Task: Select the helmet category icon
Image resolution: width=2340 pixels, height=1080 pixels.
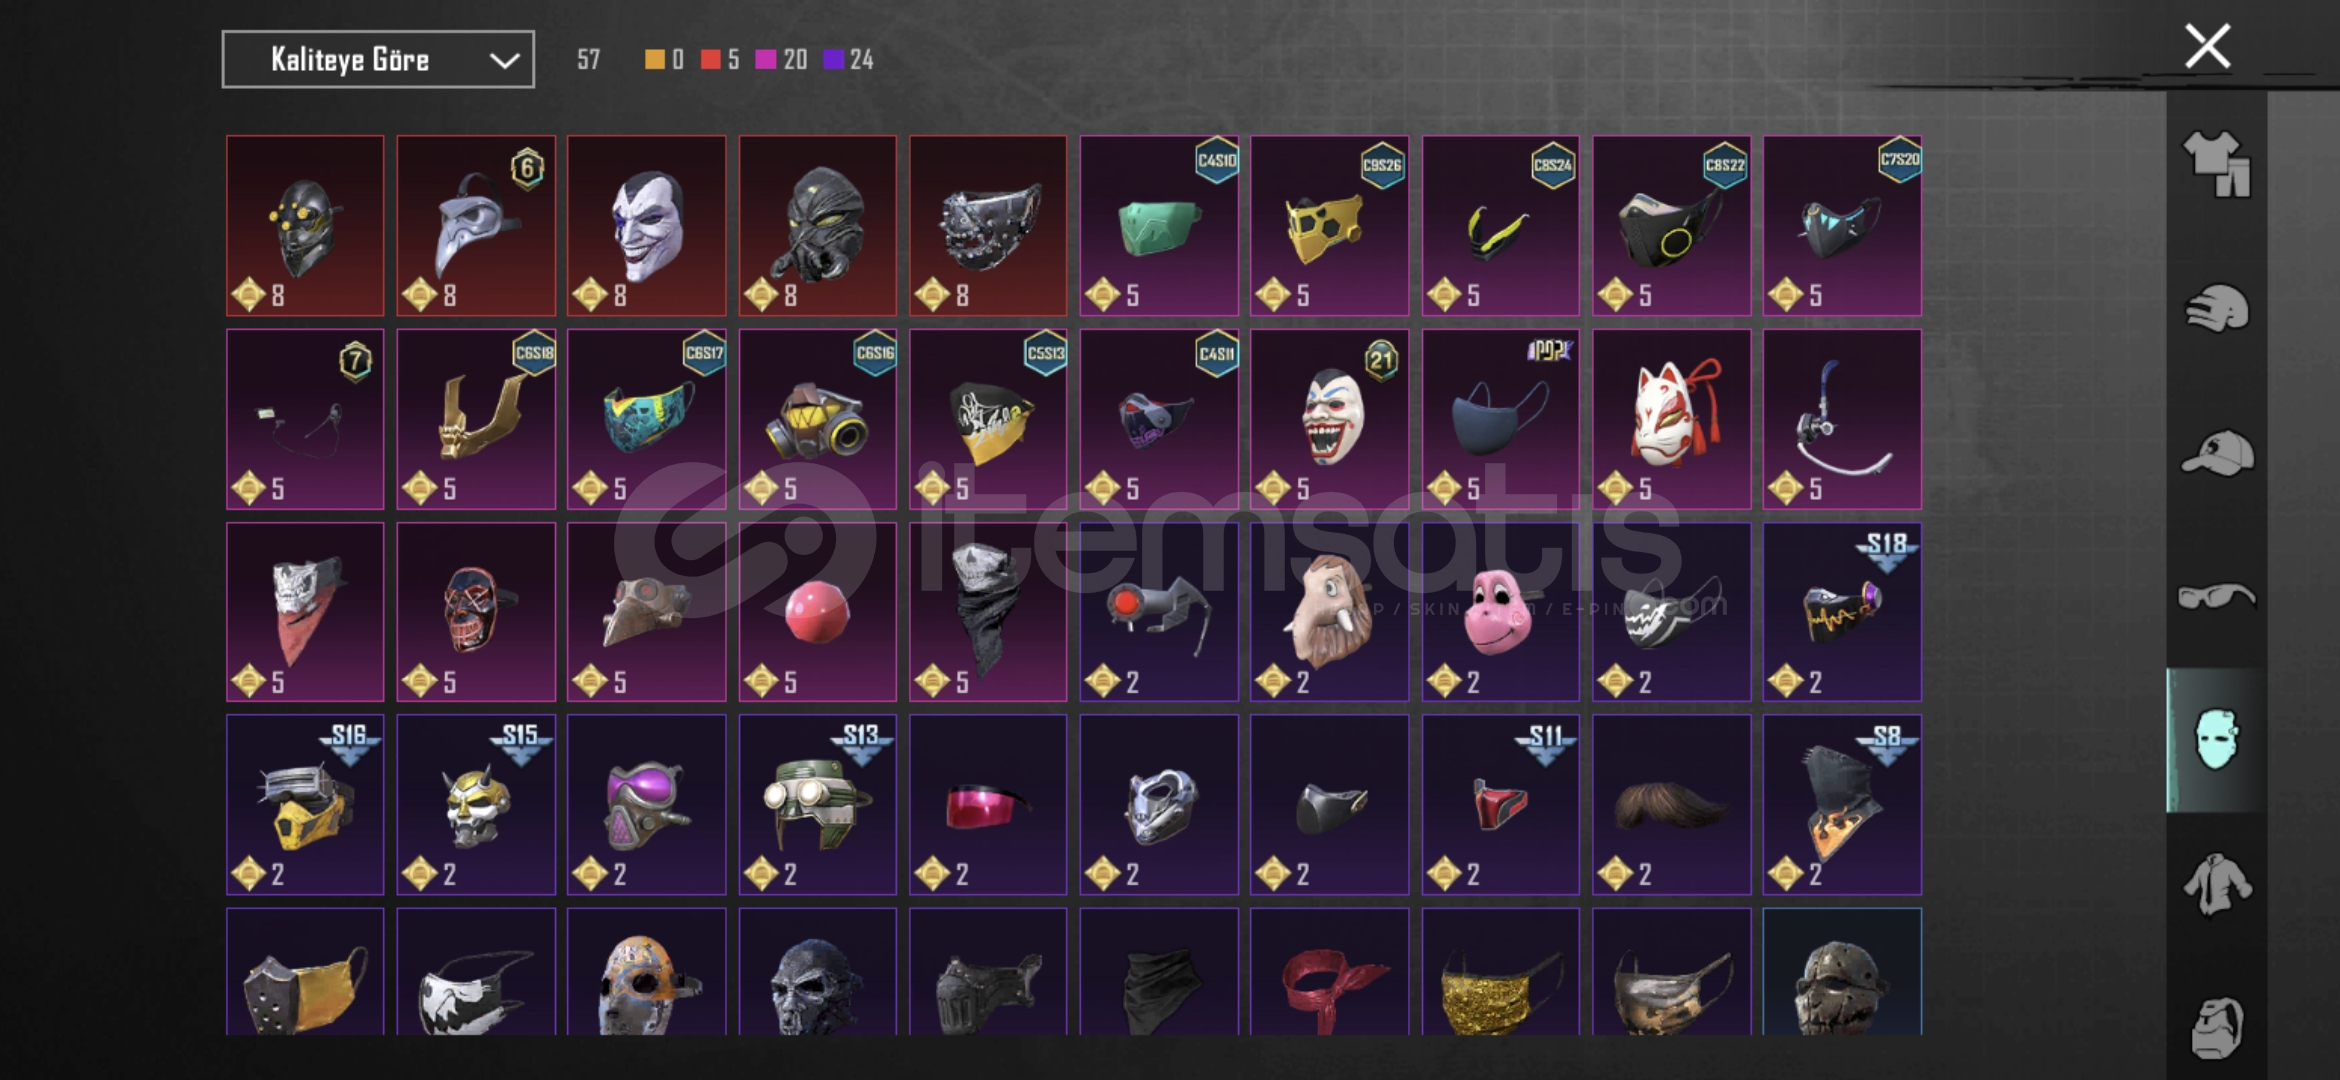Action: 2217,308
